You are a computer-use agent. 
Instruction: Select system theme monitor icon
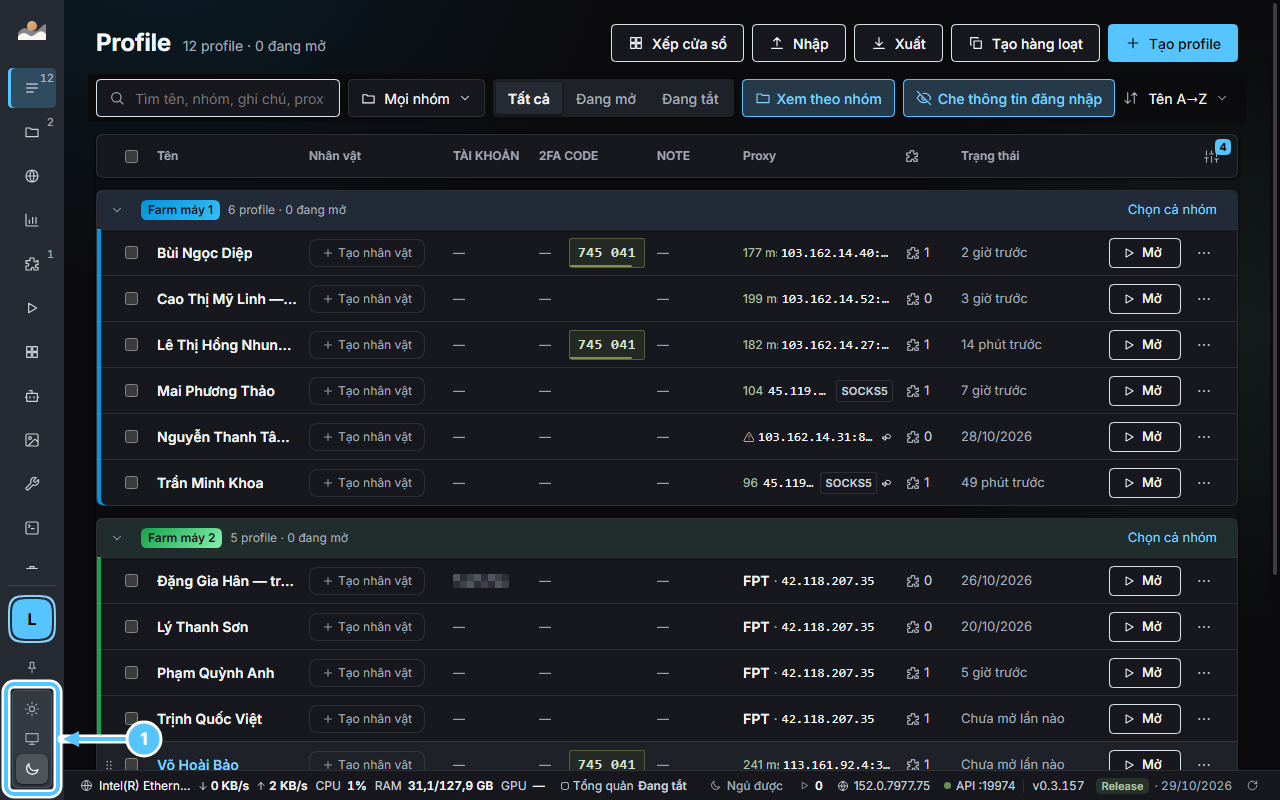tap(32, 739)
